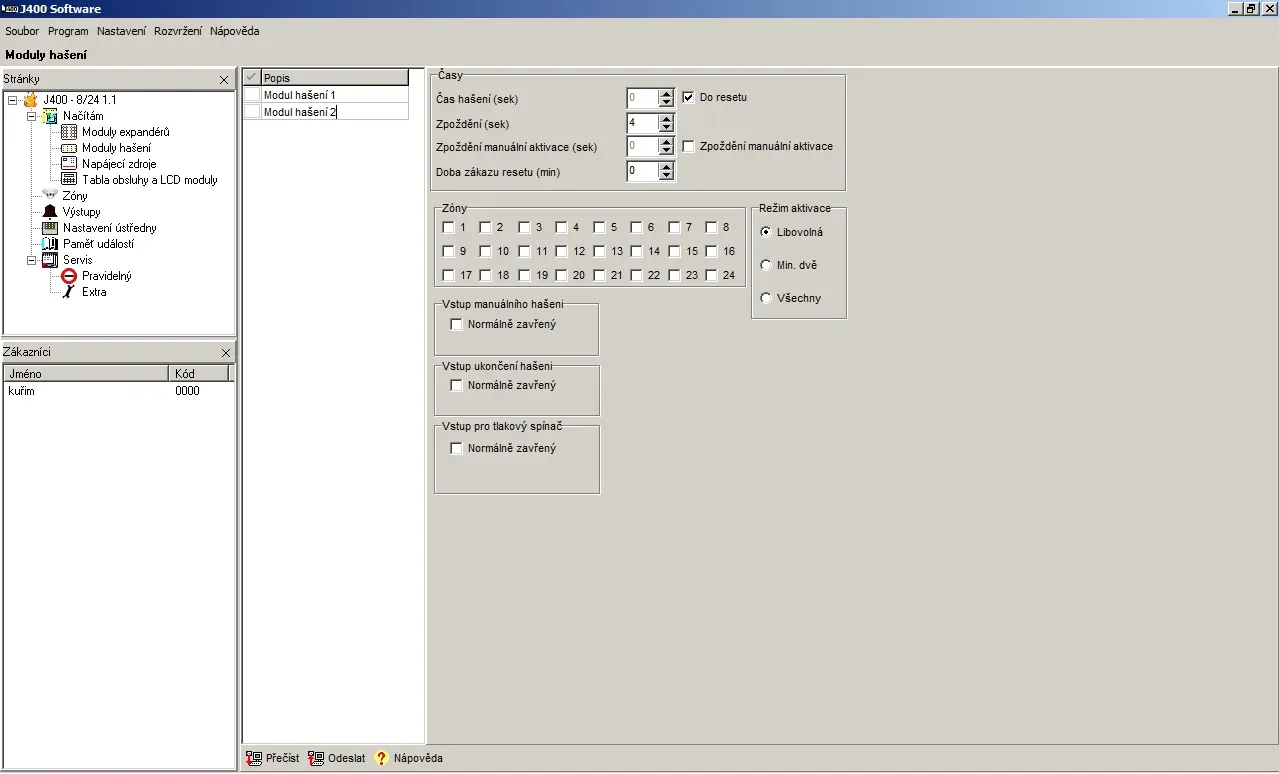Enable Zpoždění manuální aktivace checkbox

tap(688, 147)
